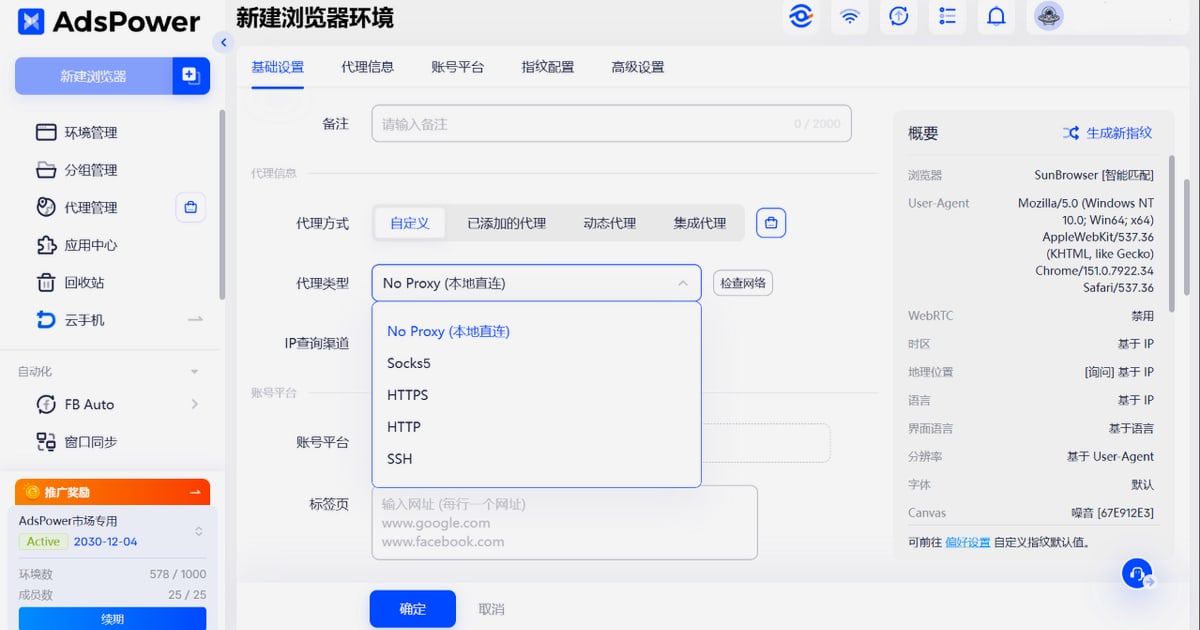Switch to 基础设置 tab
The image size is (1200, 630).
pos(277,67)
